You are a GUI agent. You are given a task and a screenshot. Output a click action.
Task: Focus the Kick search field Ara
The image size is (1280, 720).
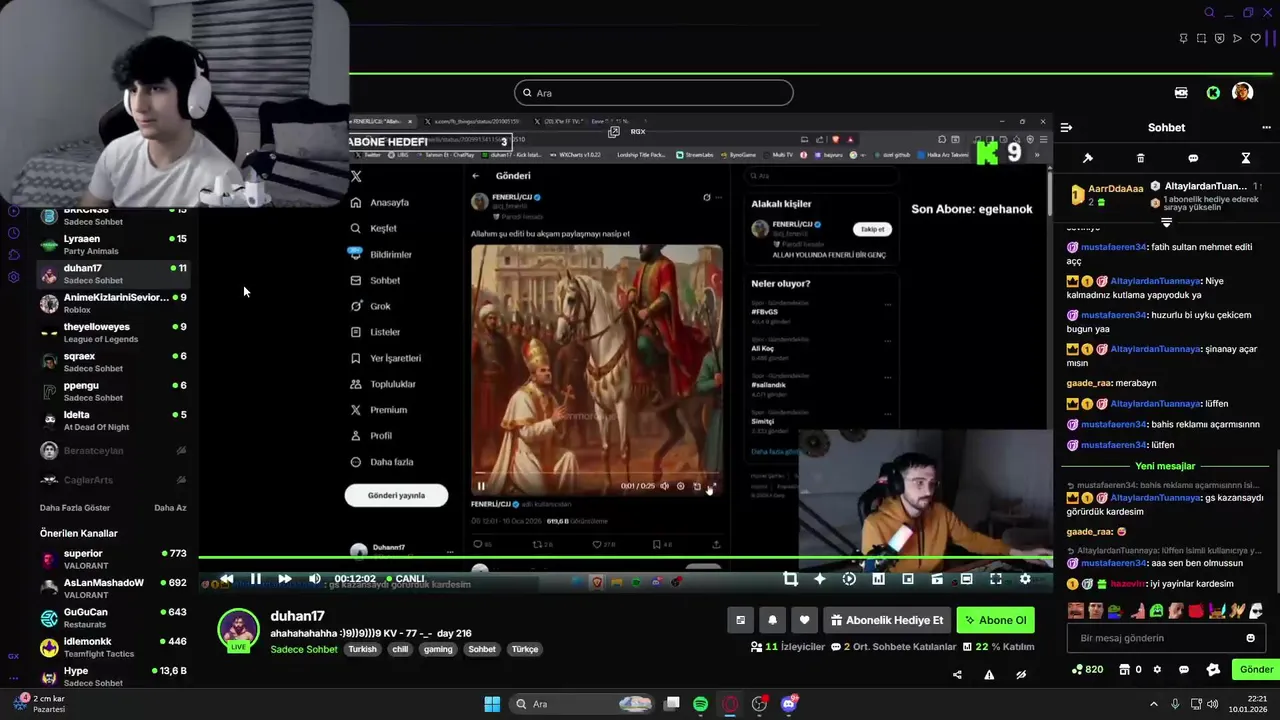[x=654, y=93]
